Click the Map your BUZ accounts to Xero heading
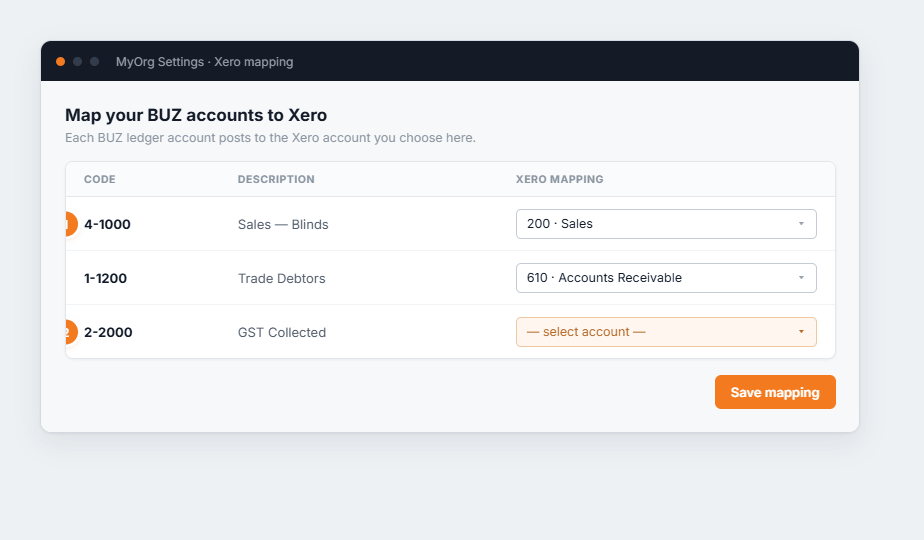The image size is (924, 540). [196, 115]
